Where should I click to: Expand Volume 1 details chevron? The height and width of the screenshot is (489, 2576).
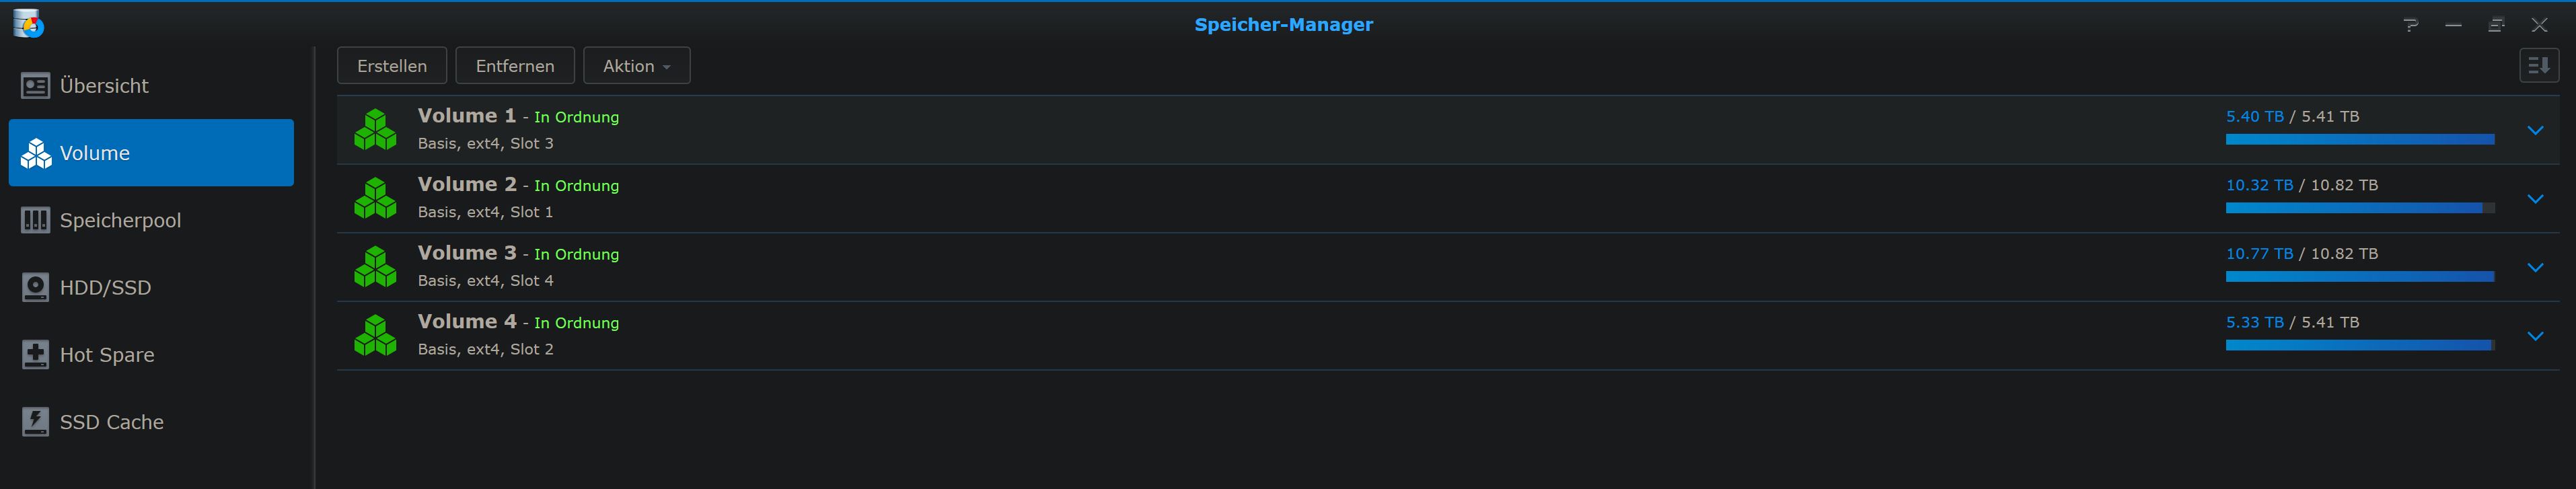point(2535,130)
